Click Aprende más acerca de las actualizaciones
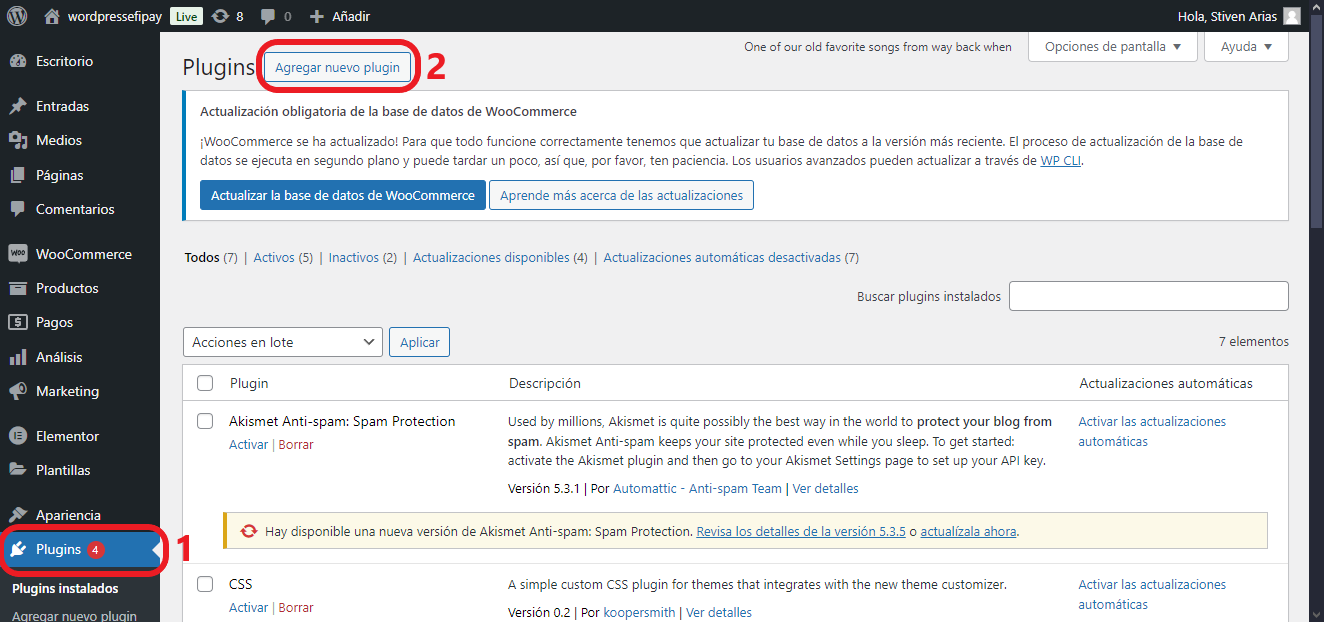 [x=621, y=195]
